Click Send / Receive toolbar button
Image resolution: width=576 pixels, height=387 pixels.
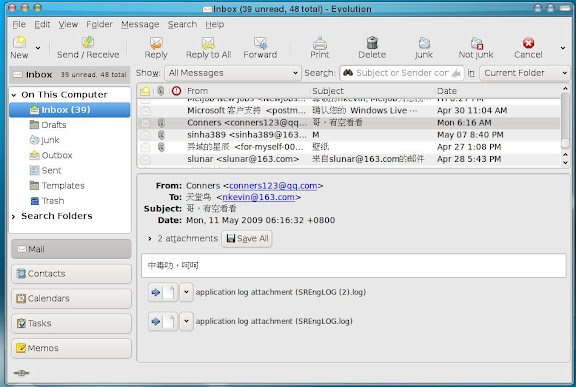(88, 48)
